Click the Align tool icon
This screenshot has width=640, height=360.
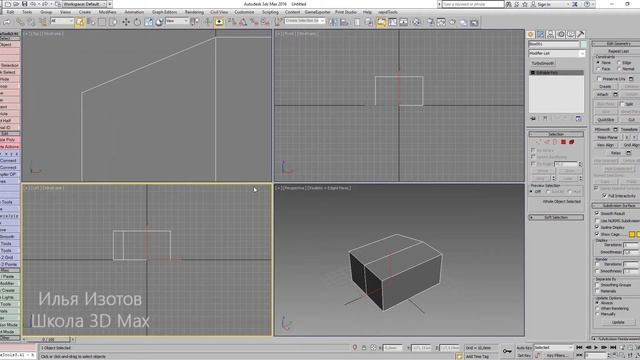[344, 22]
